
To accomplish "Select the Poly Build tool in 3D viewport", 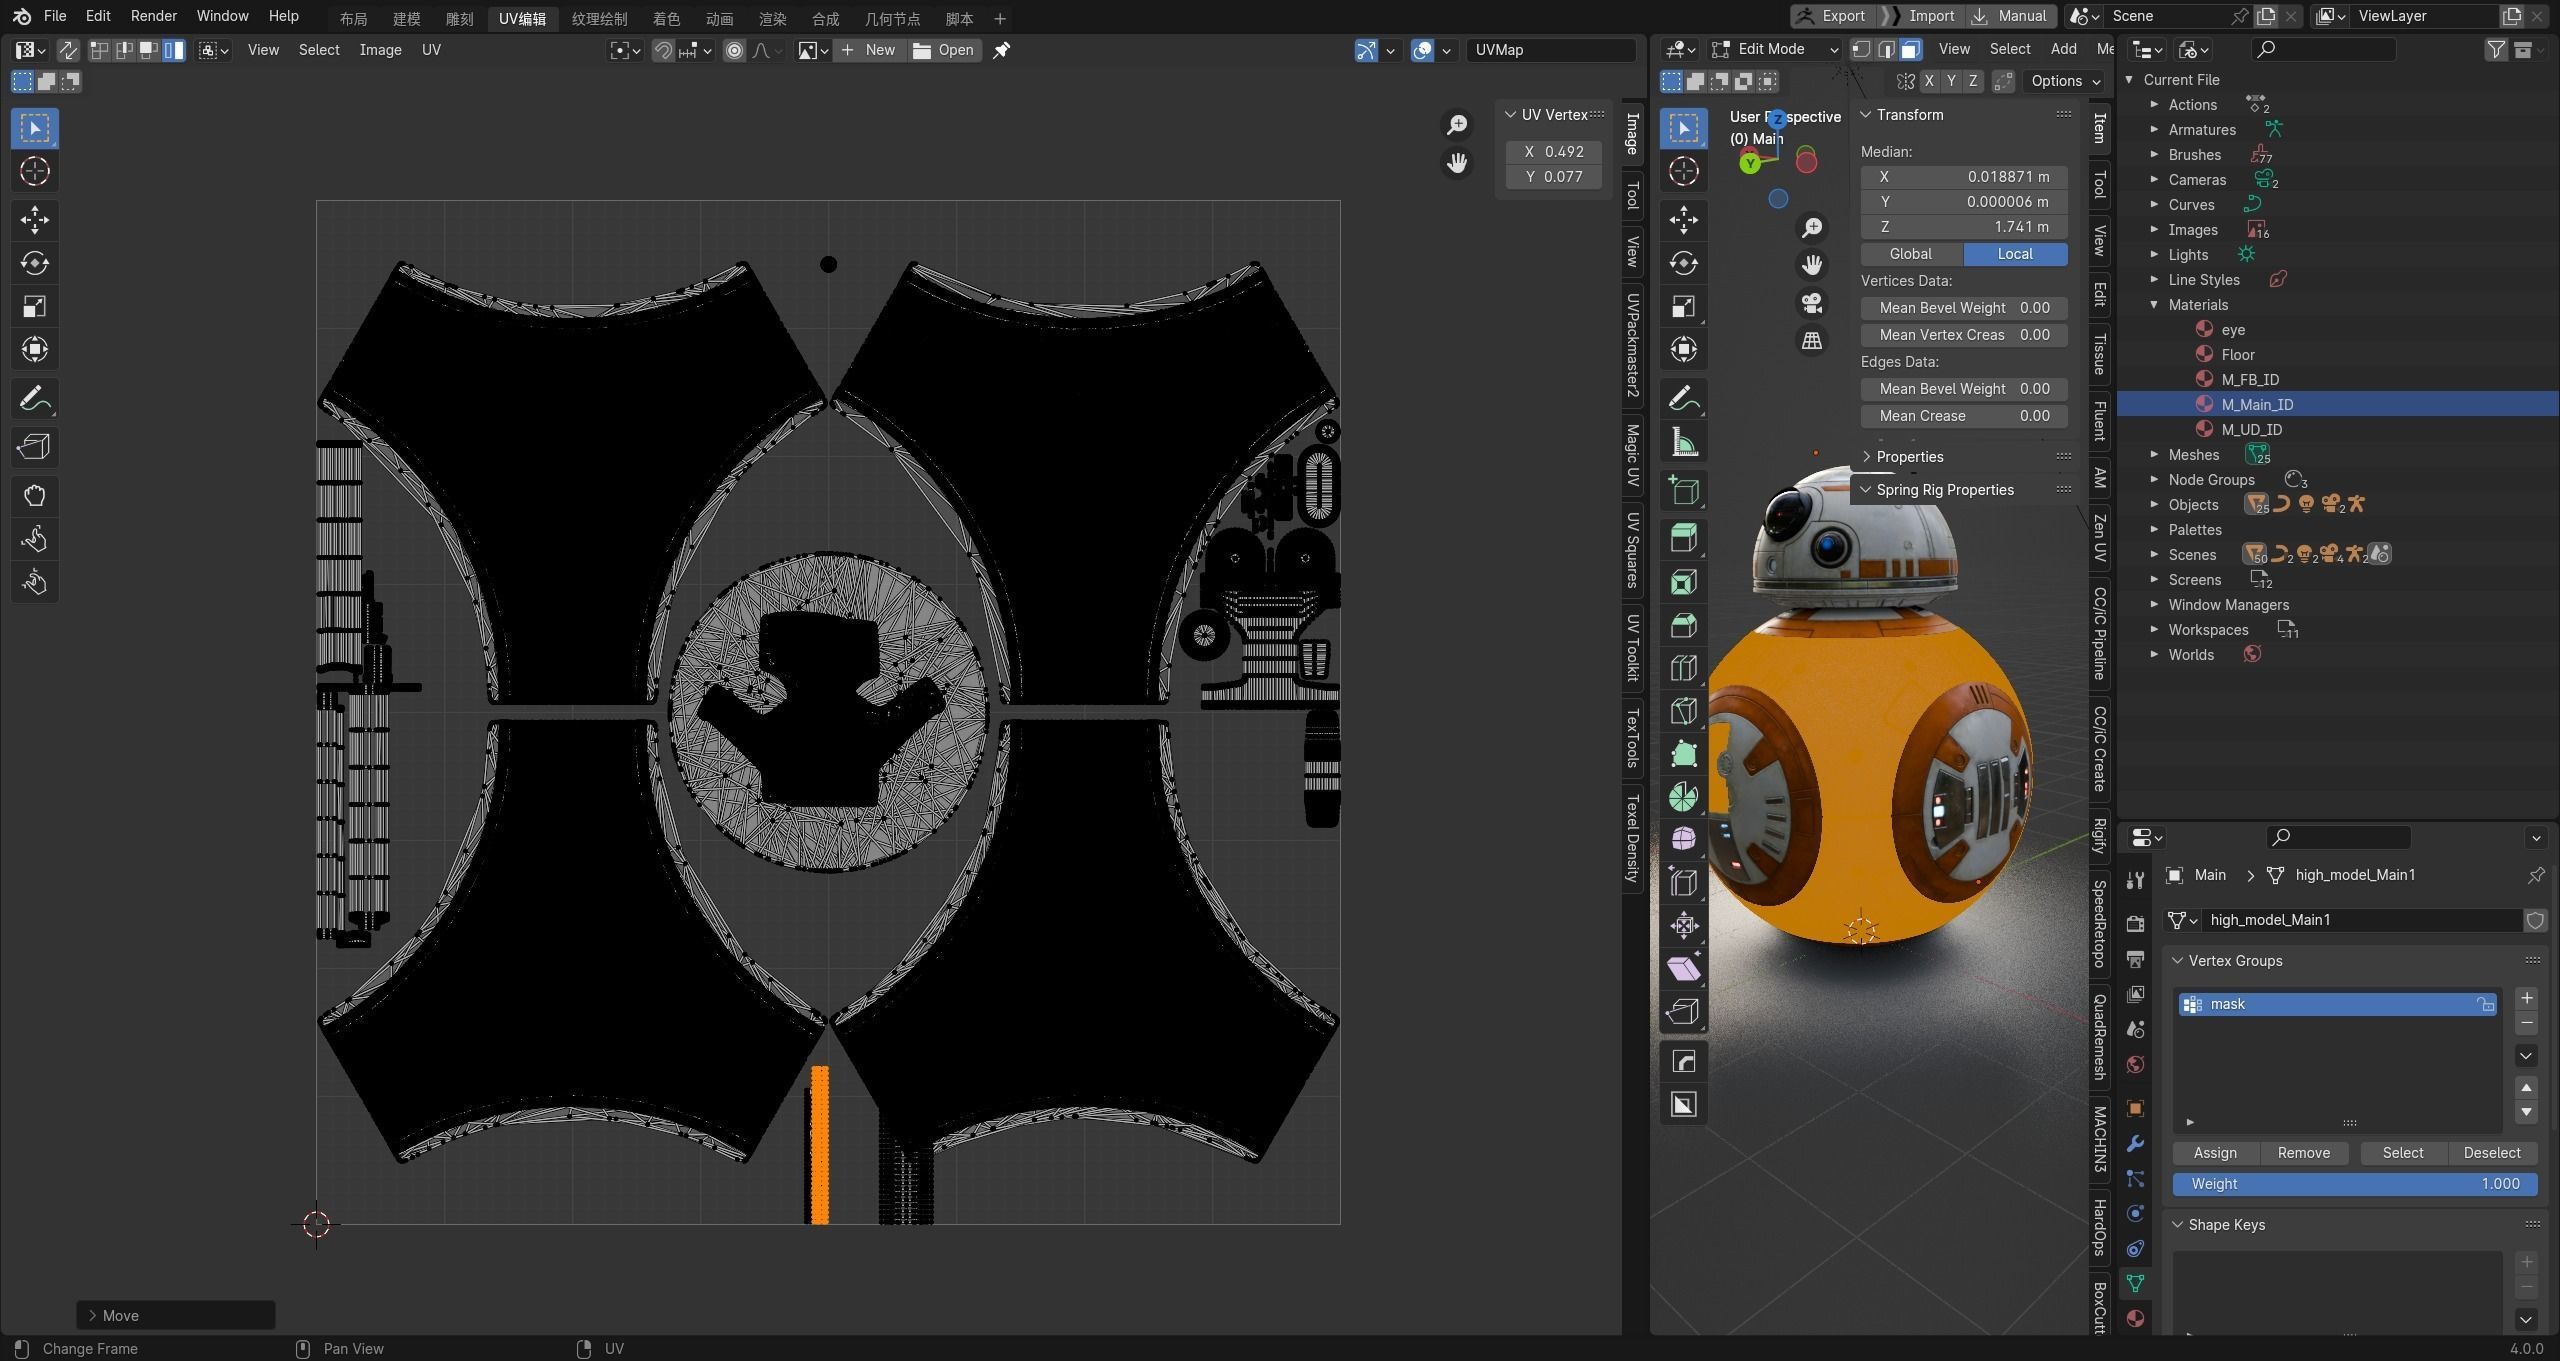I will (1684, 755).
